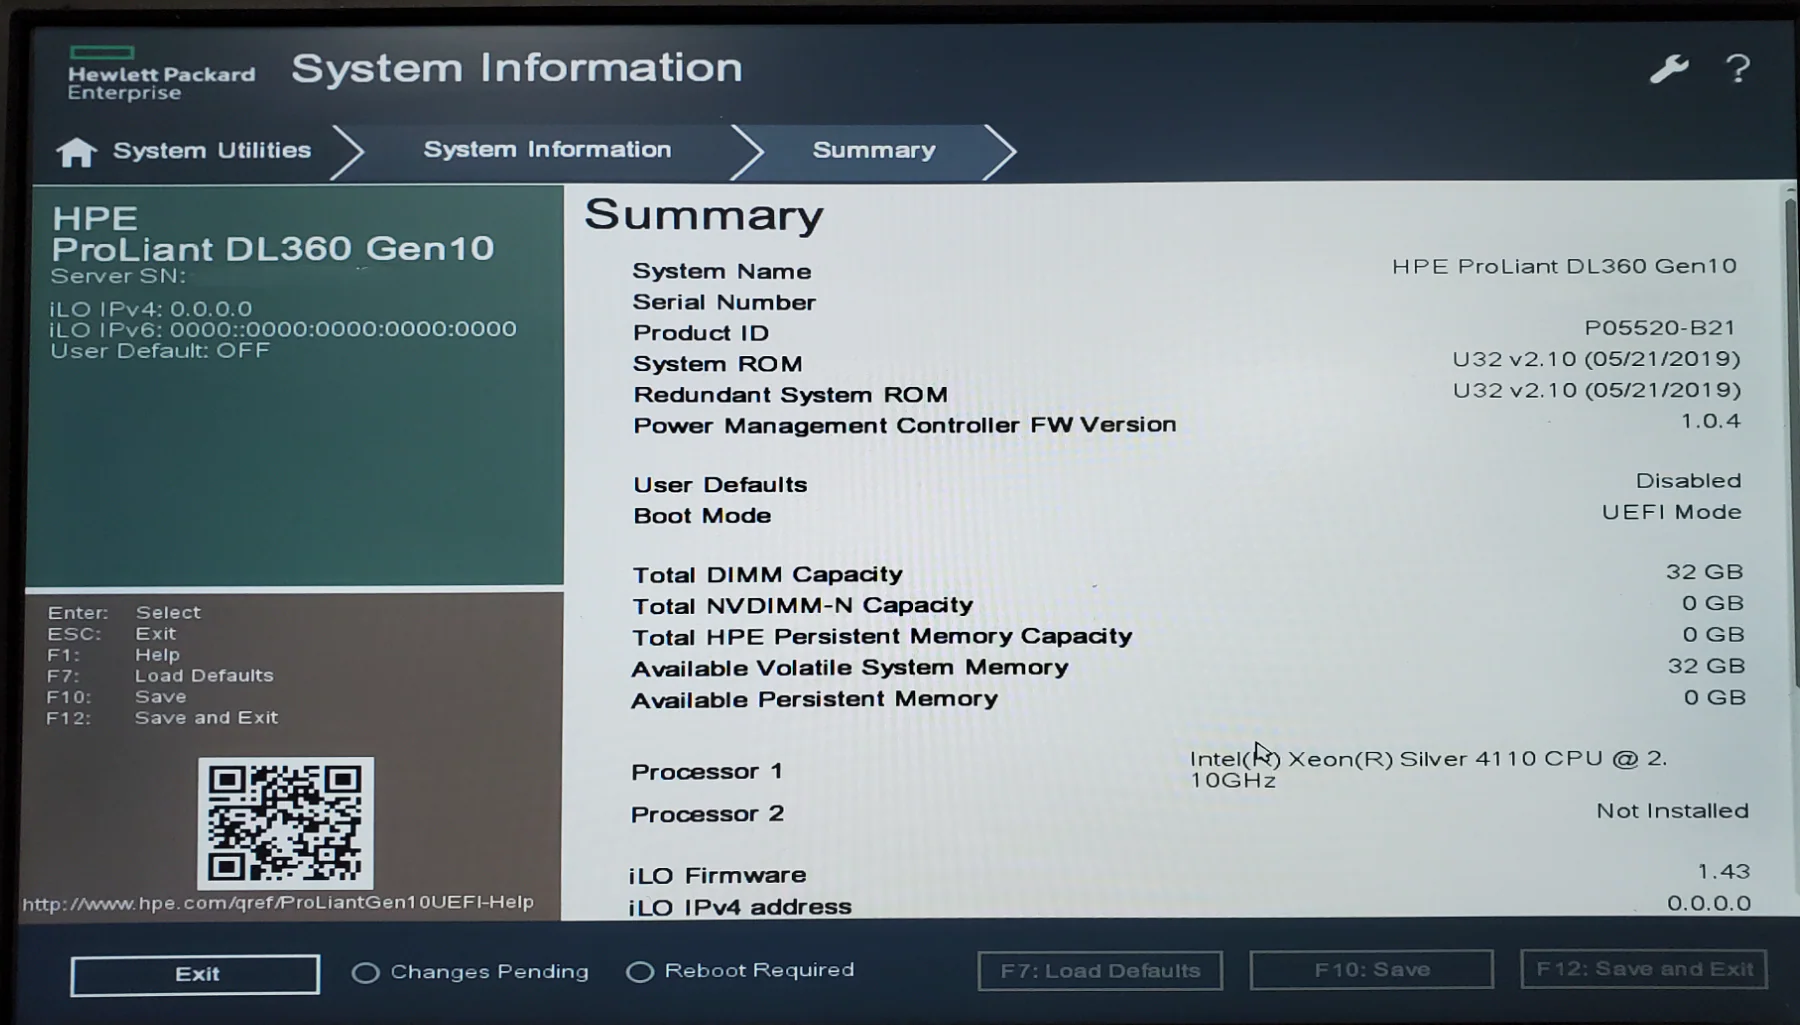Open the wrench settings icon
Image resolution: width=1800 pixels, height=1025 pixels.
1669,68
